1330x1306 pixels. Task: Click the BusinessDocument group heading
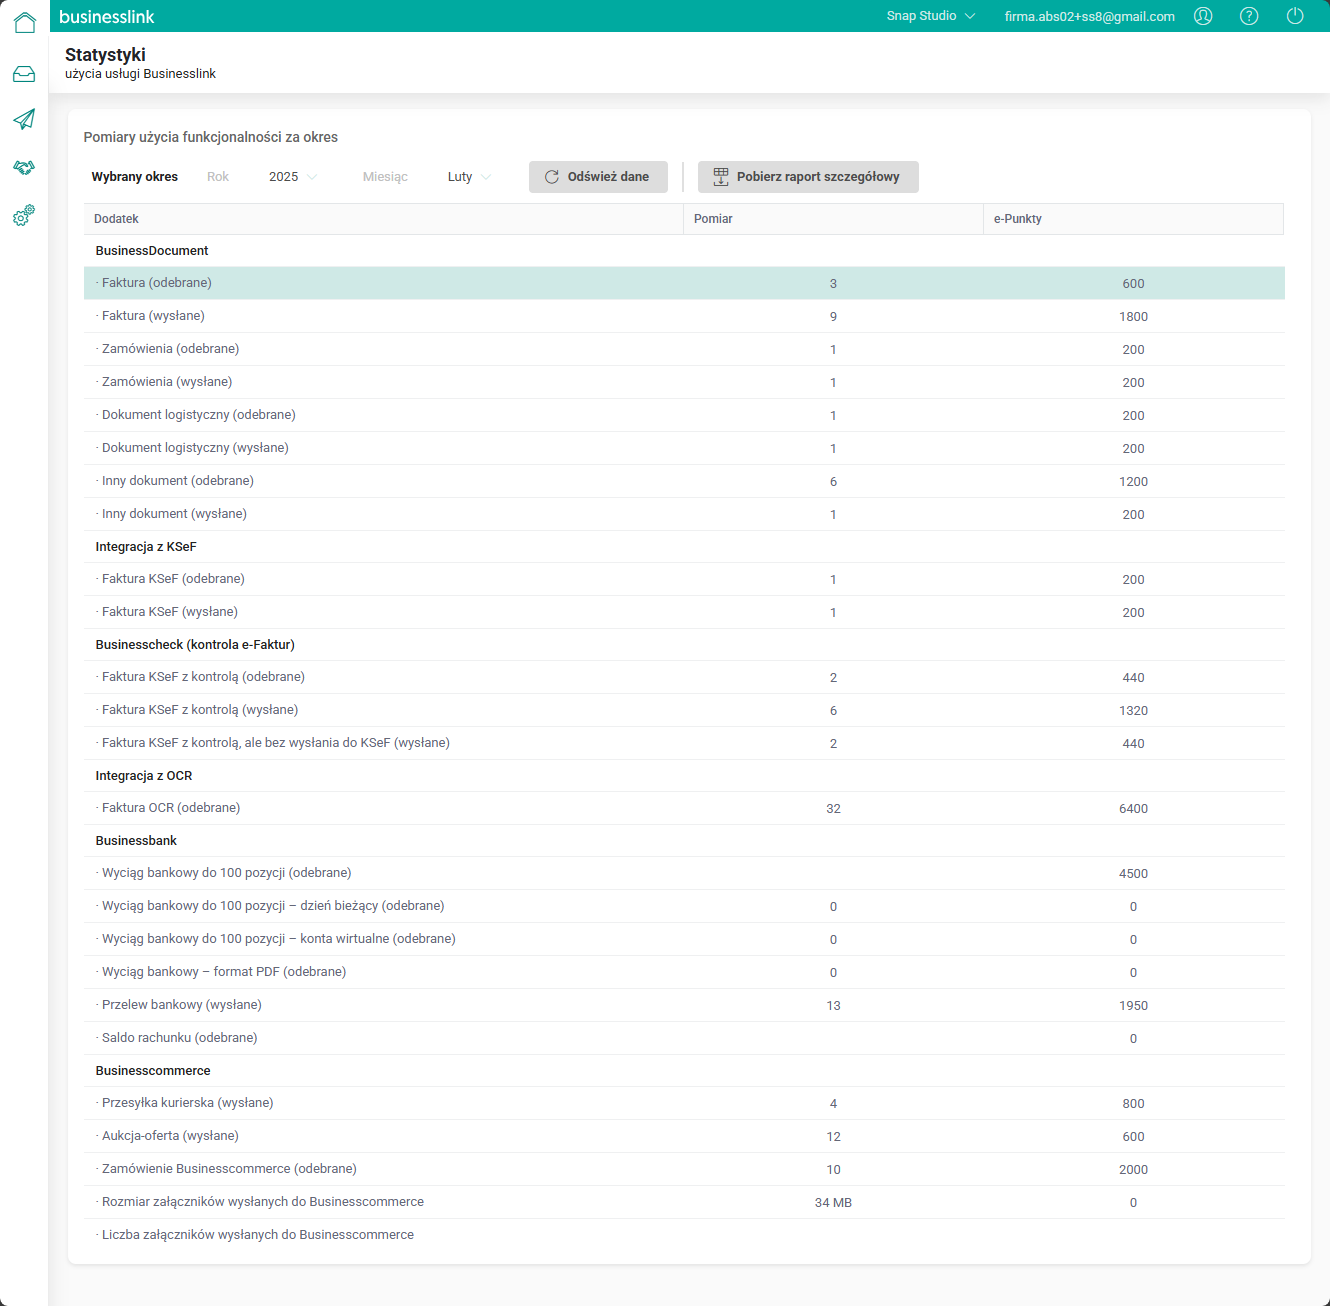tap(152, 251)
